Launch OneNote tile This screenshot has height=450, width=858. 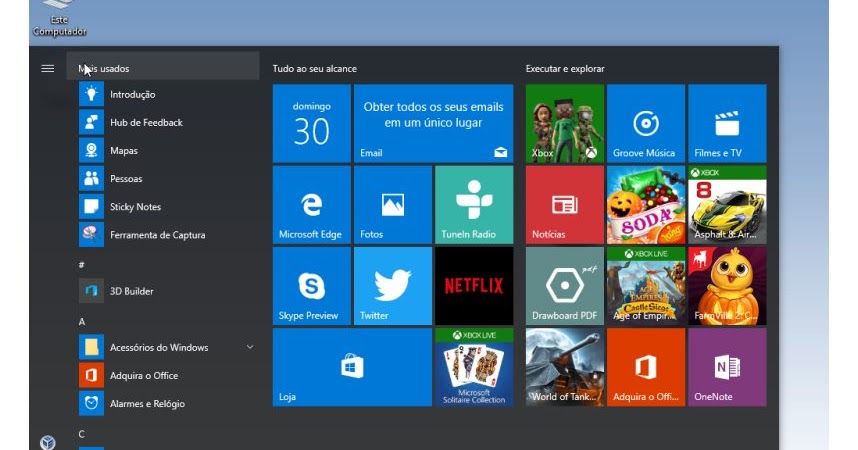(x=727, y=367)
